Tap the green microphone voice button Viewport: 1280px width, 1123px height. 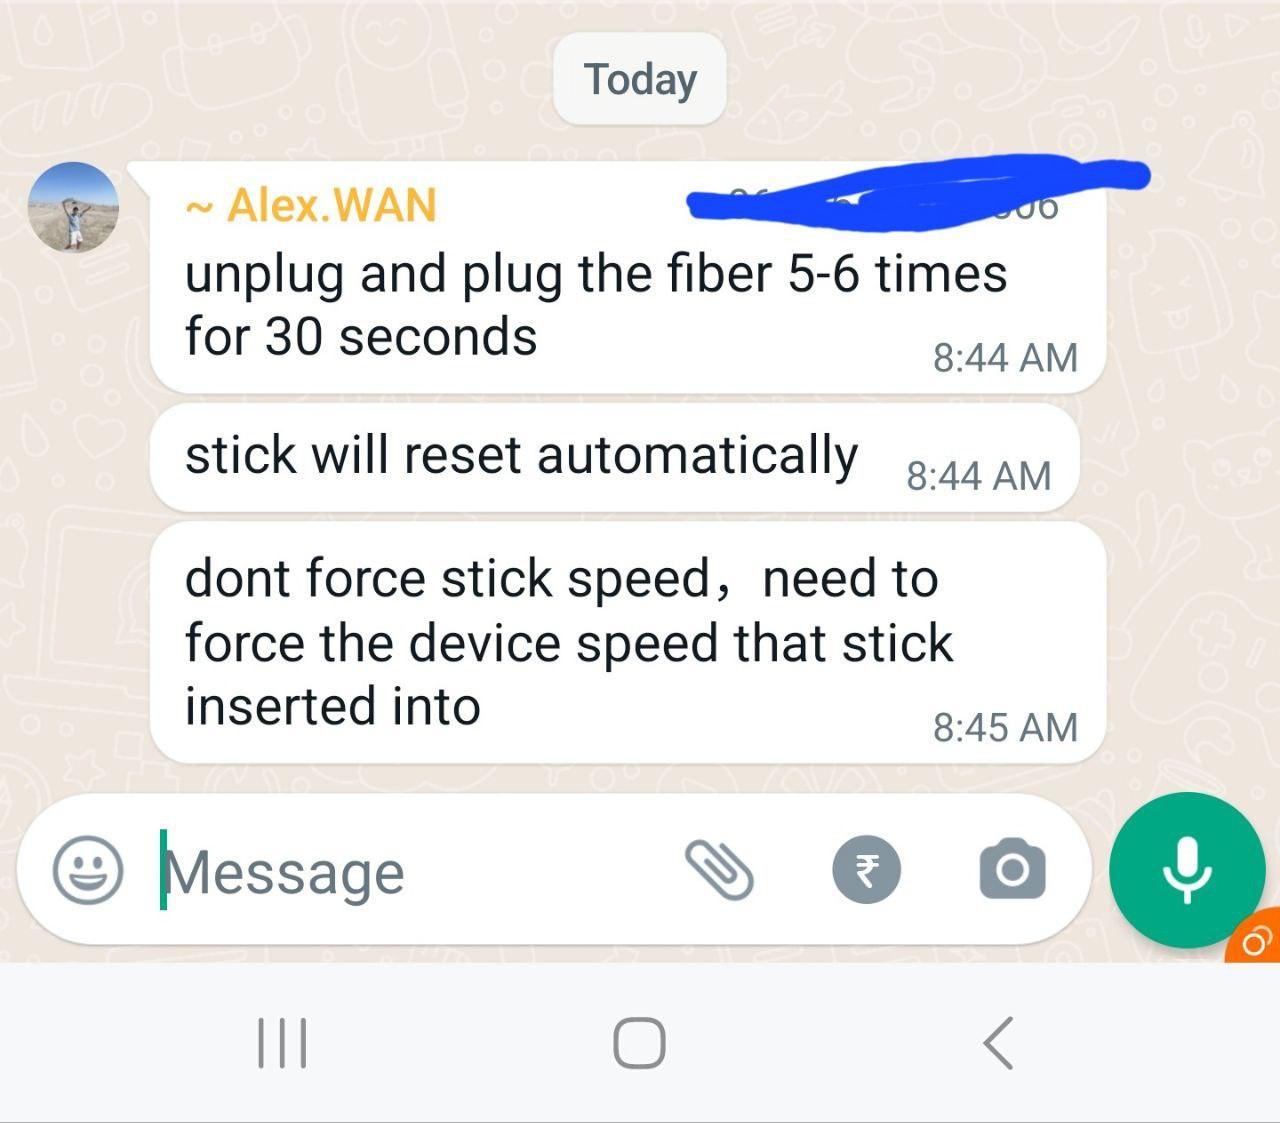[1187, 870]
